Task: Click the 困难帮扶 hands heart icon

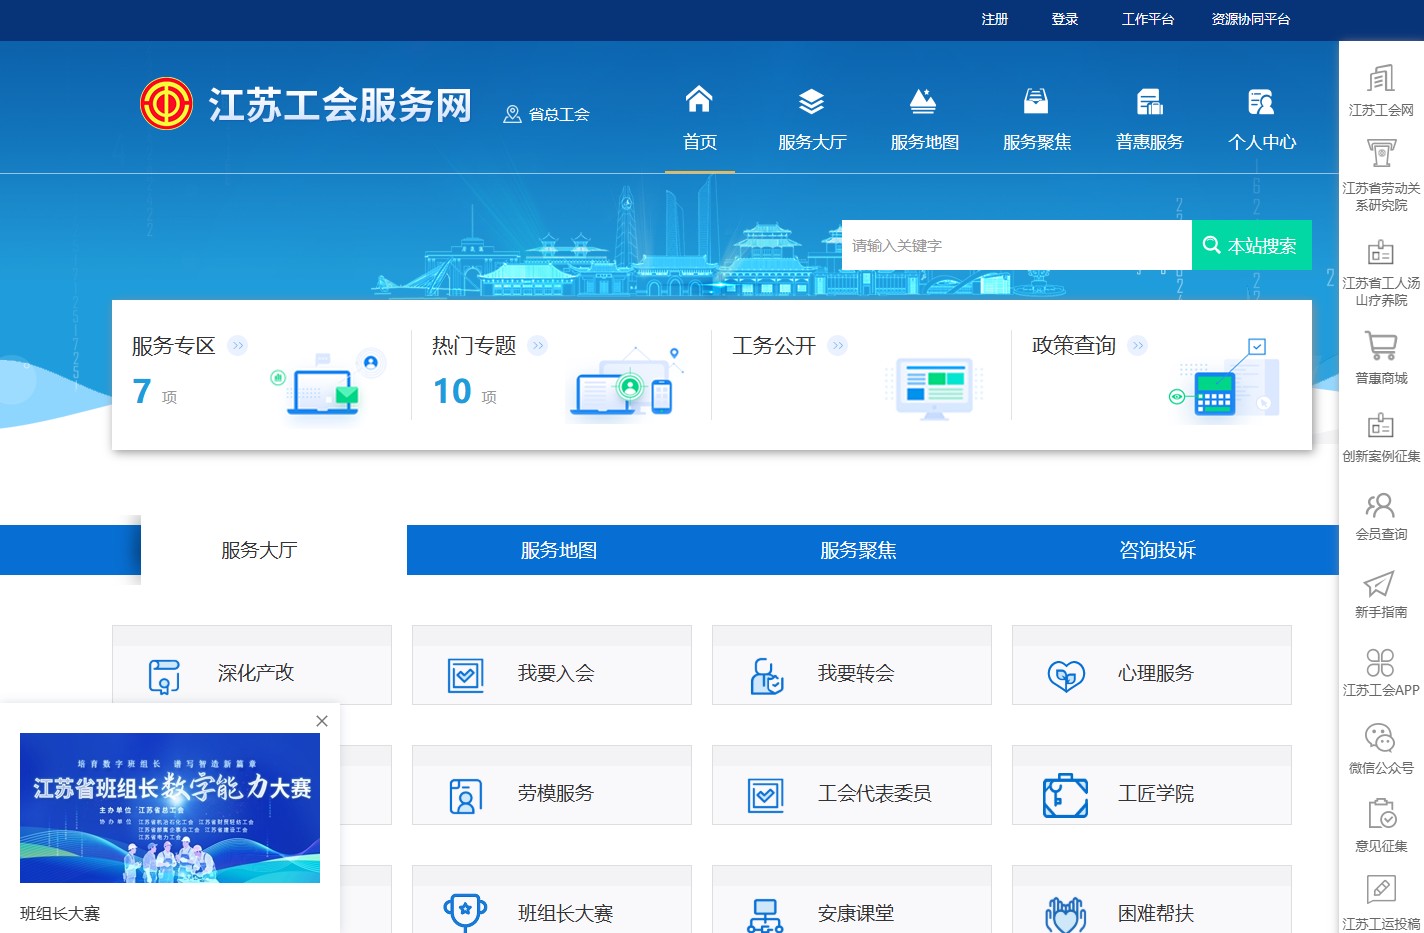Action: pyautogui.click(x=1065, y=915)
